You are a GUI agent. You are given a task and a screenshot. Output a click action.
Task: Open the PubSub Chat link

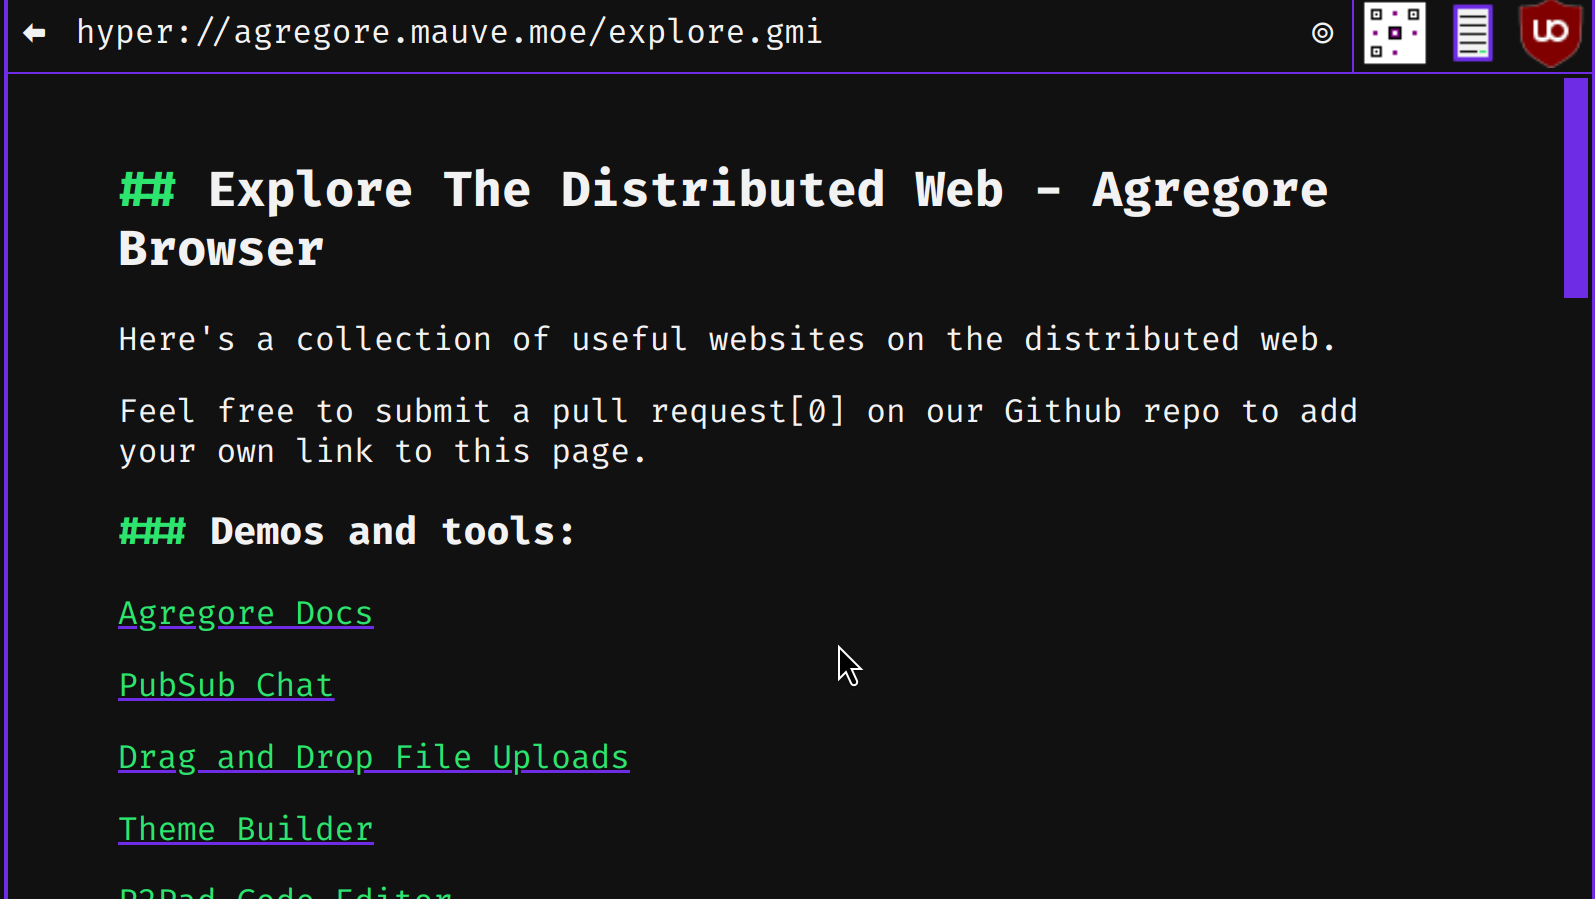226,685
